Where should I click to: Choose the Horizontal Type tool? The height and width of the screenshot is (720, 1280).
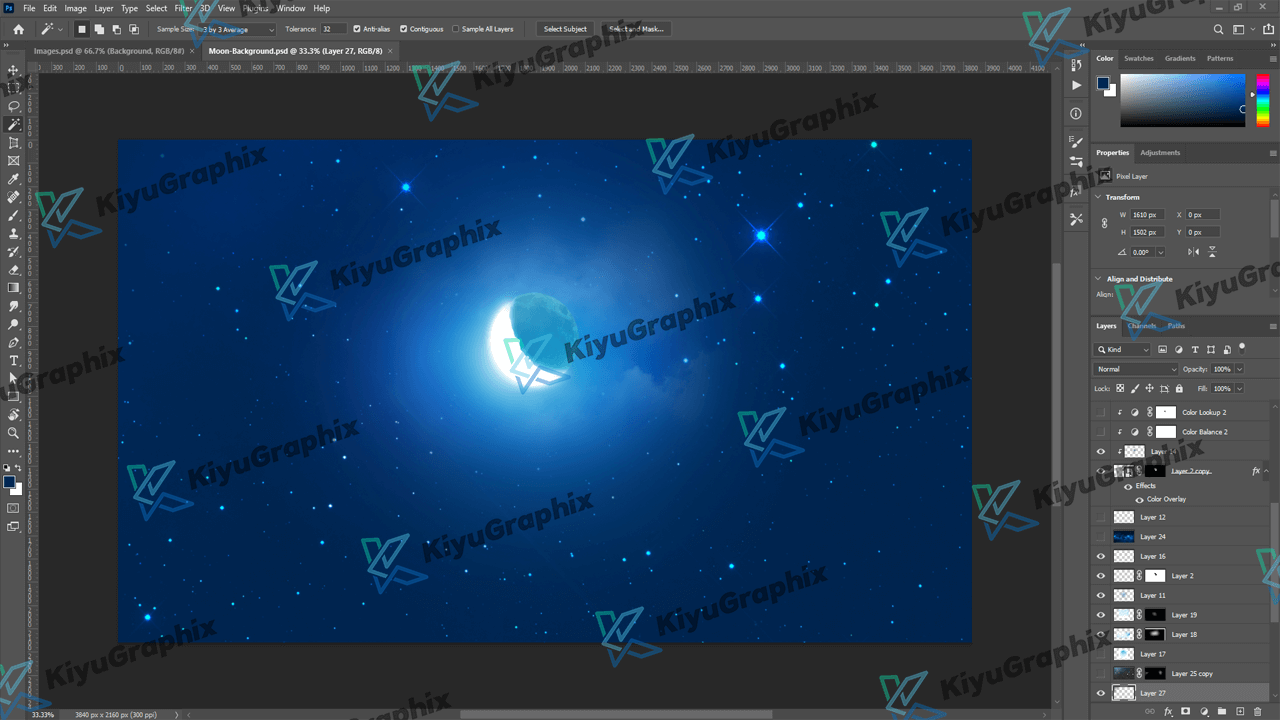(x=14, y=360)
